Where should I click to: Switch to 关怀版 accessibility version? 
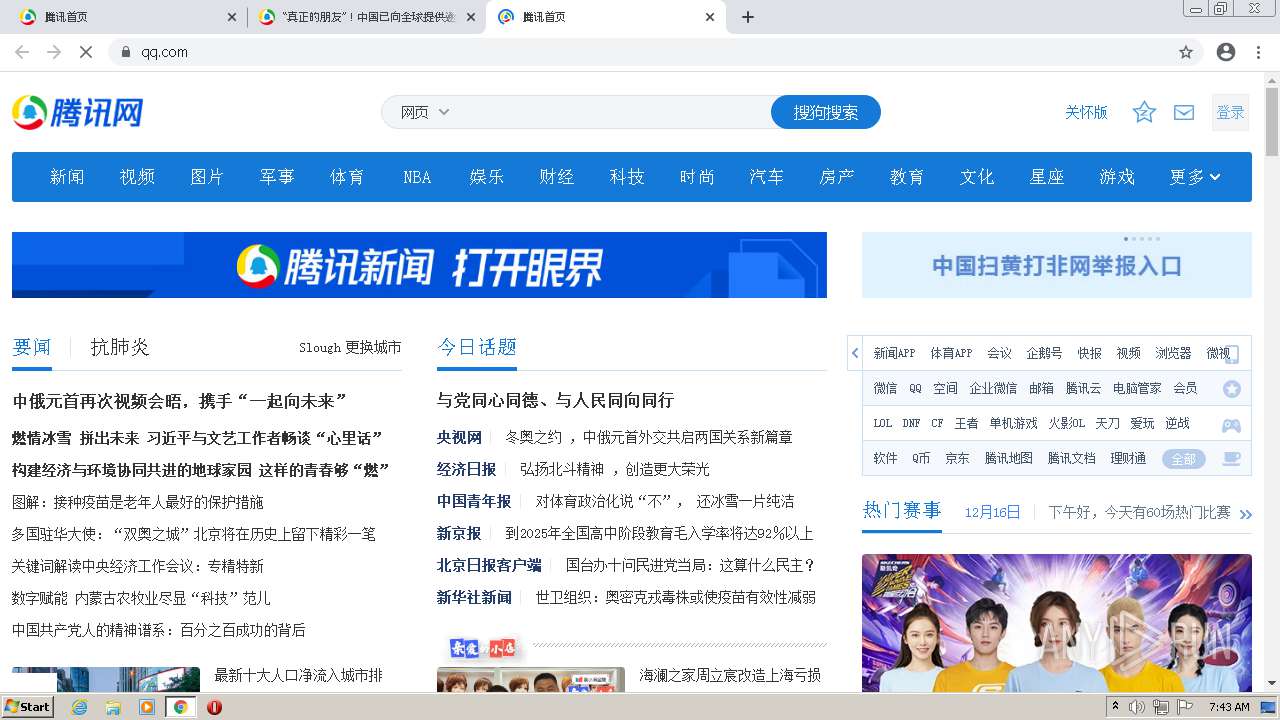(x=1086, y=112)
